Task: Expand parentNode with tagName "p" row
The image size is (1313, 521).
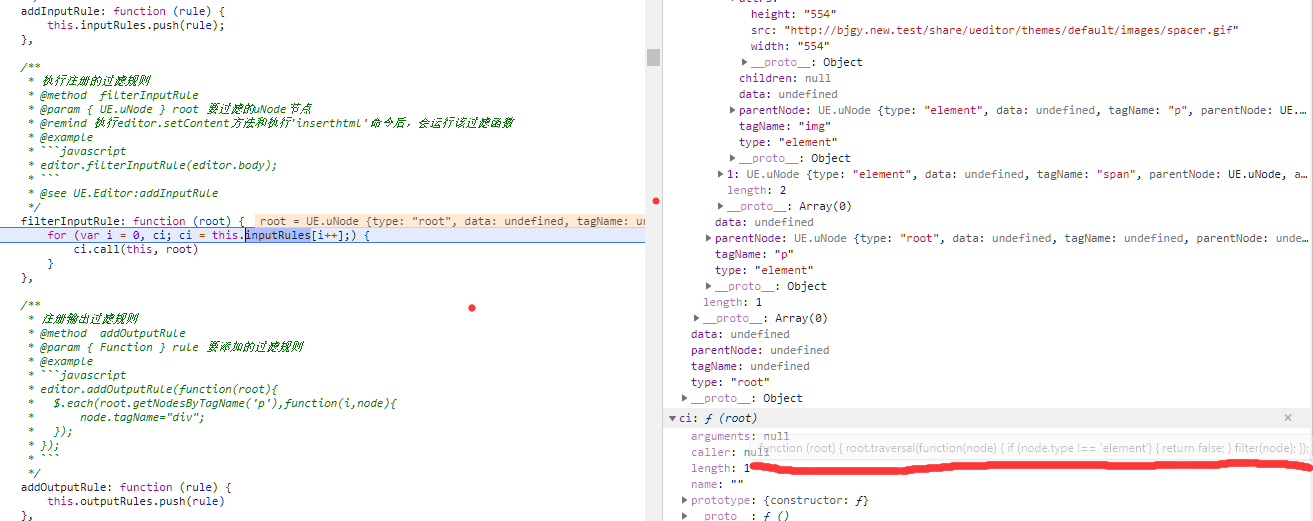Action: coord(733,110)
